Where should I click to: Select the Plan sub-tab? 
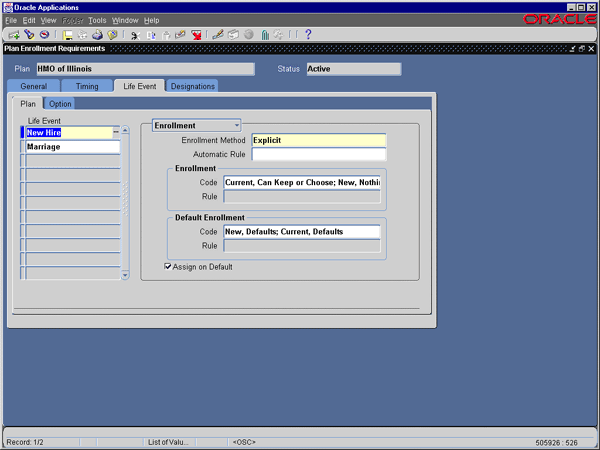(x=28, y=104)
